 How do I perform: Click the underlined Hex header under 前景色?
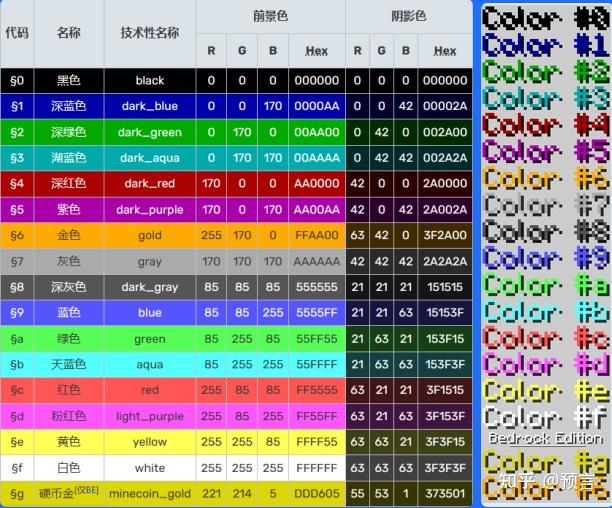pos(317,51)
